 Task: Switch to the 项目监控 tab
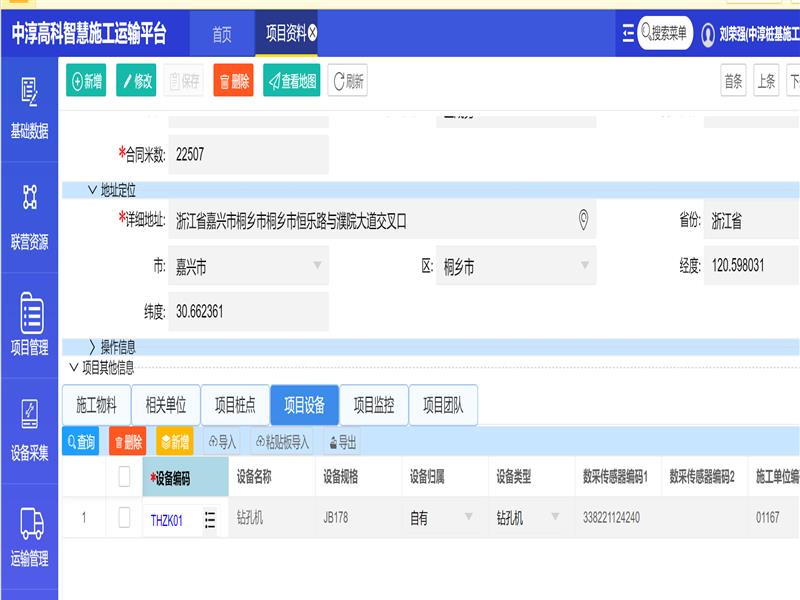coord(374,405)
